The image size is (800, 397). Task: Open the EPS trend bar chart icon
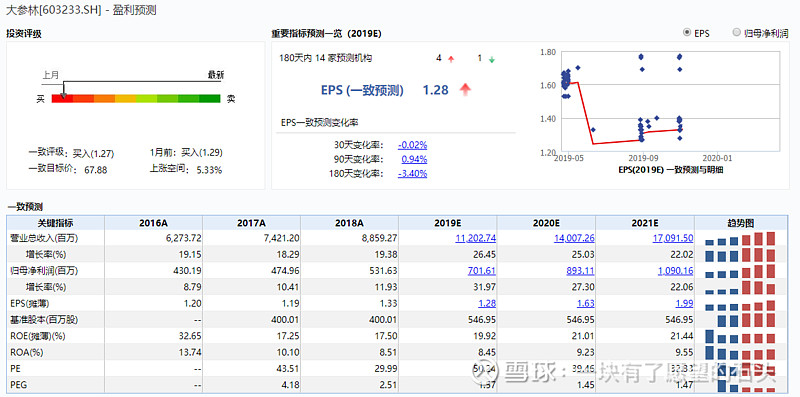740,305
